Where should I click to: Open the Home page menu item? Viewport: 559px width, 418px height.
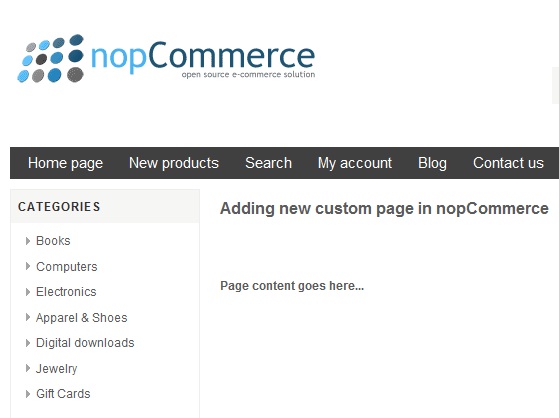[x=65, y=163]
